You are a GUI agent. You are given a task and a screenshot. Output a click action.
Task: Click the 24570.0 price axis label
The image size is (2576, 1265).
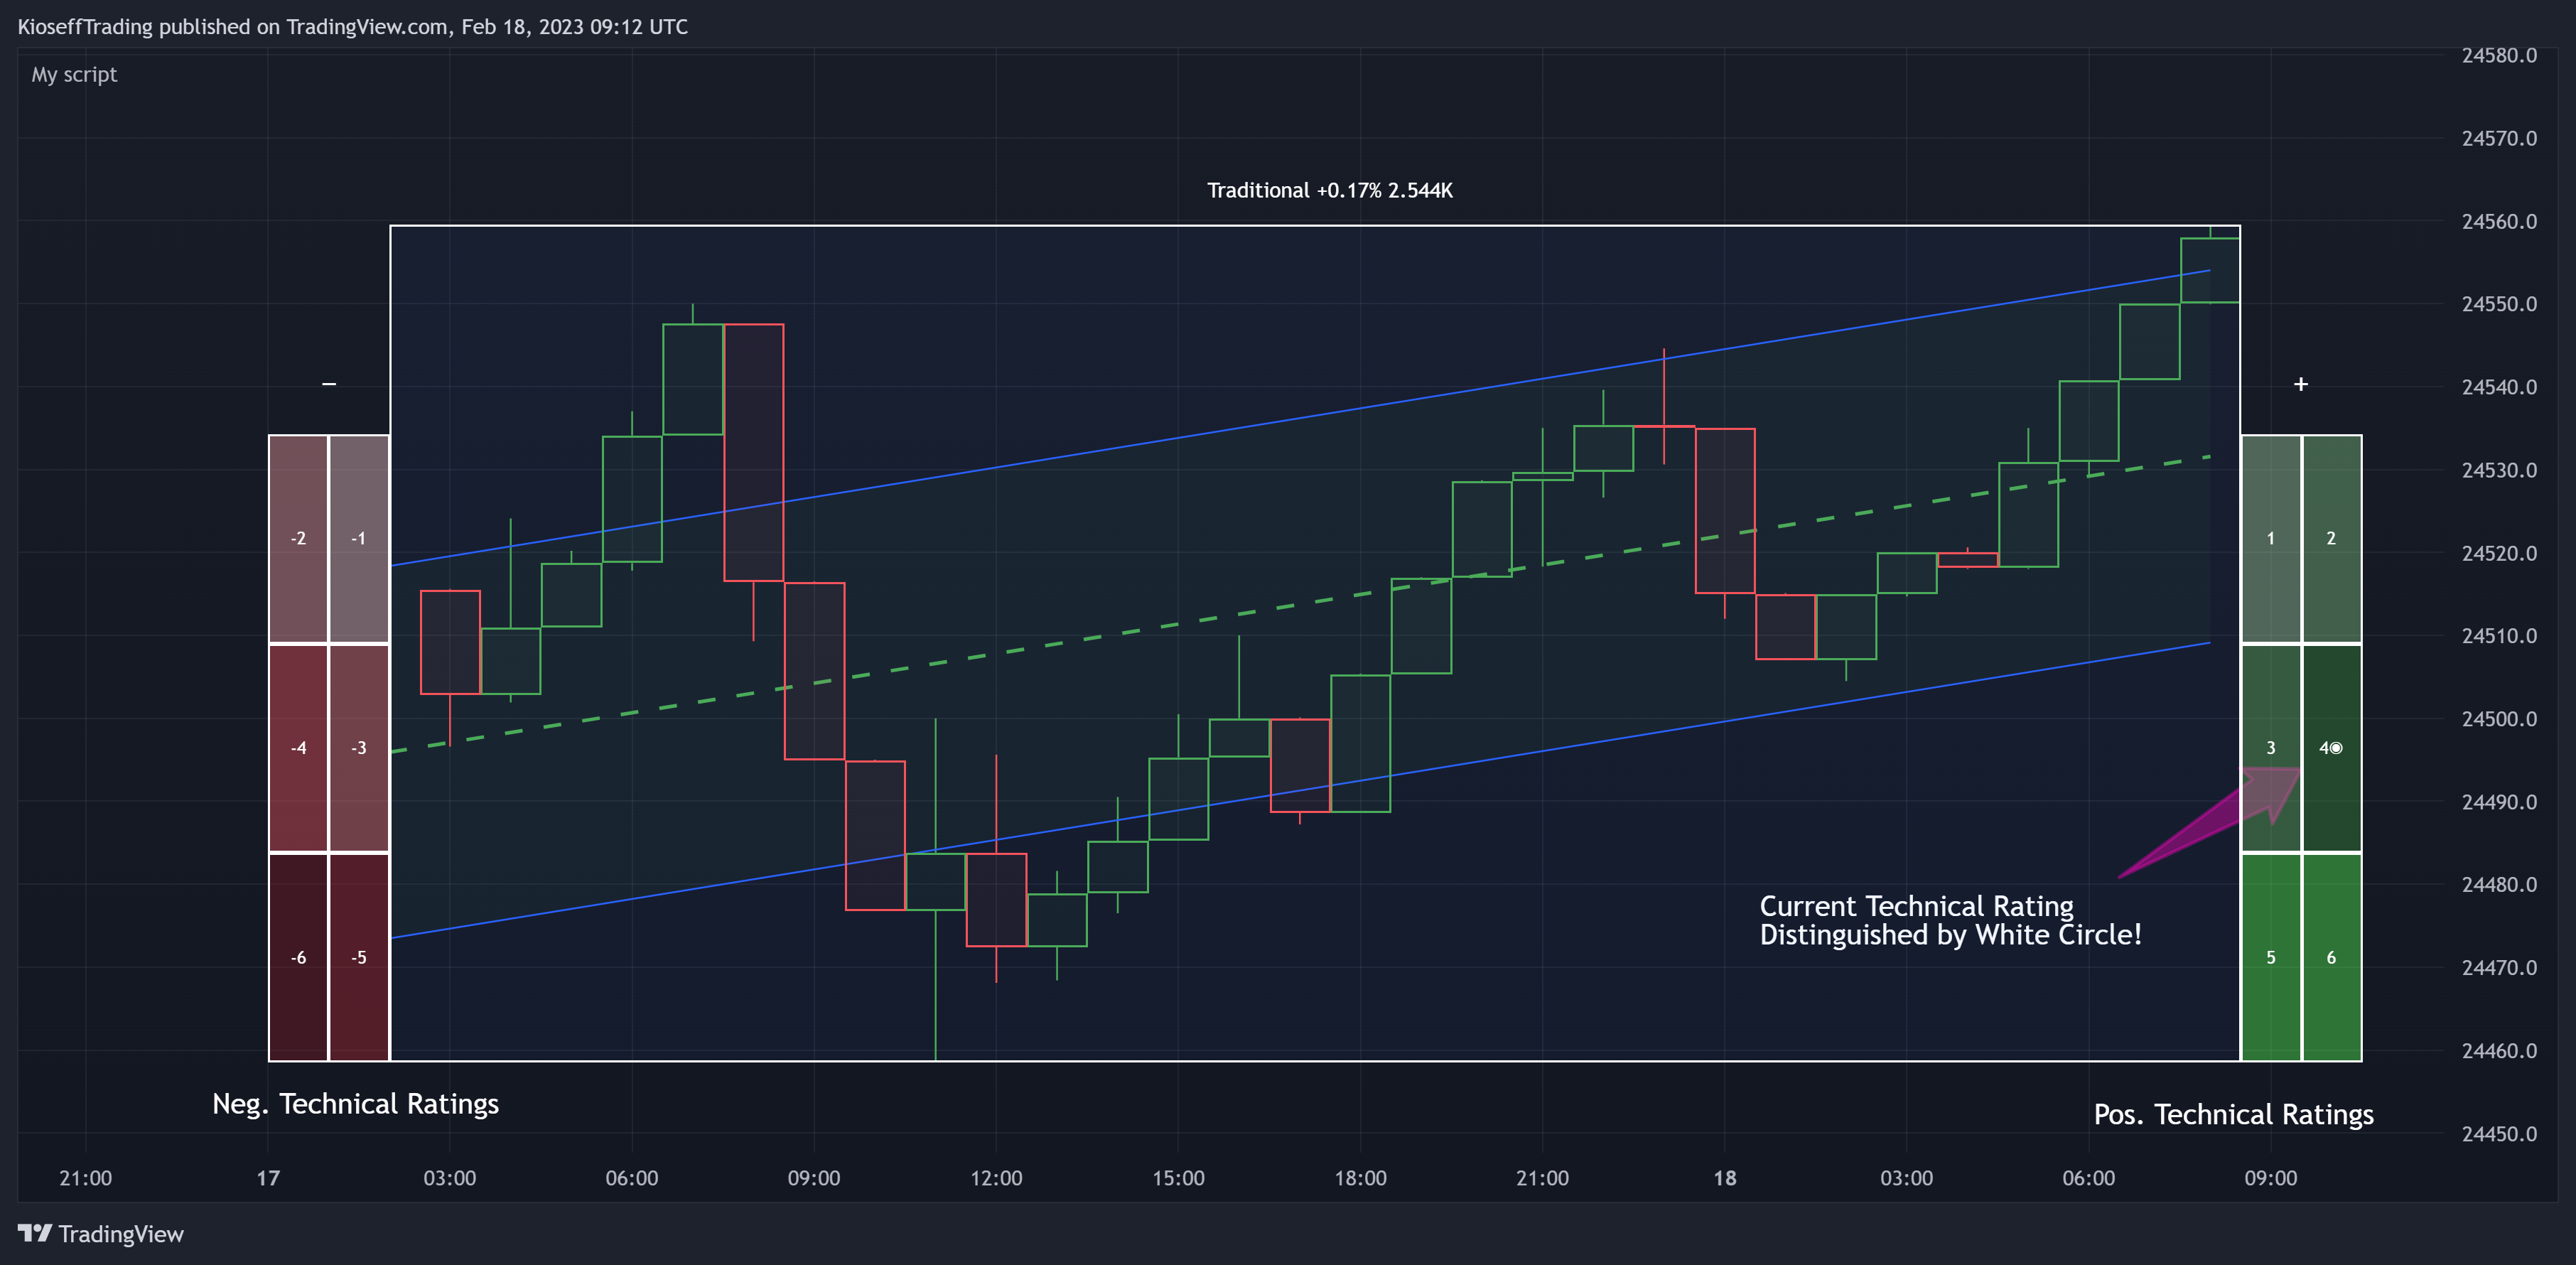click(x=2499, y=138)
